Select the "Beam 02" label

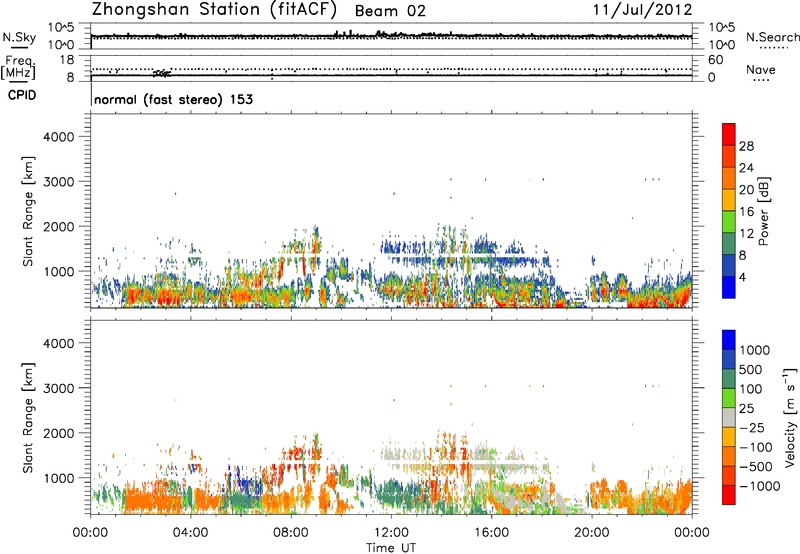(390, 11)
